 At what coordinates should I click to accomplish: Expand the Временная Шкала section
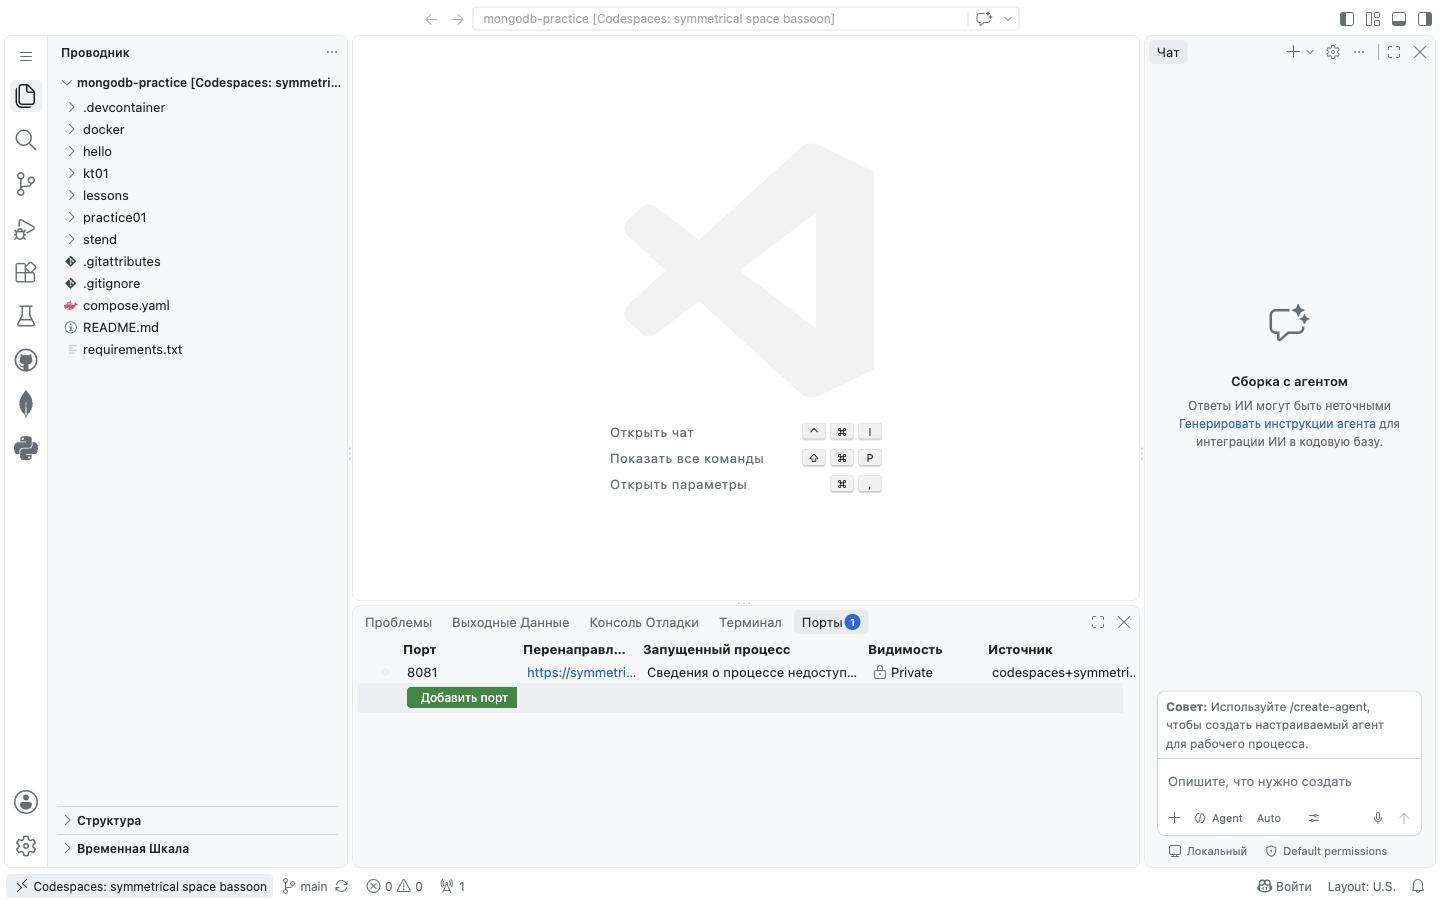pos(198,849)
